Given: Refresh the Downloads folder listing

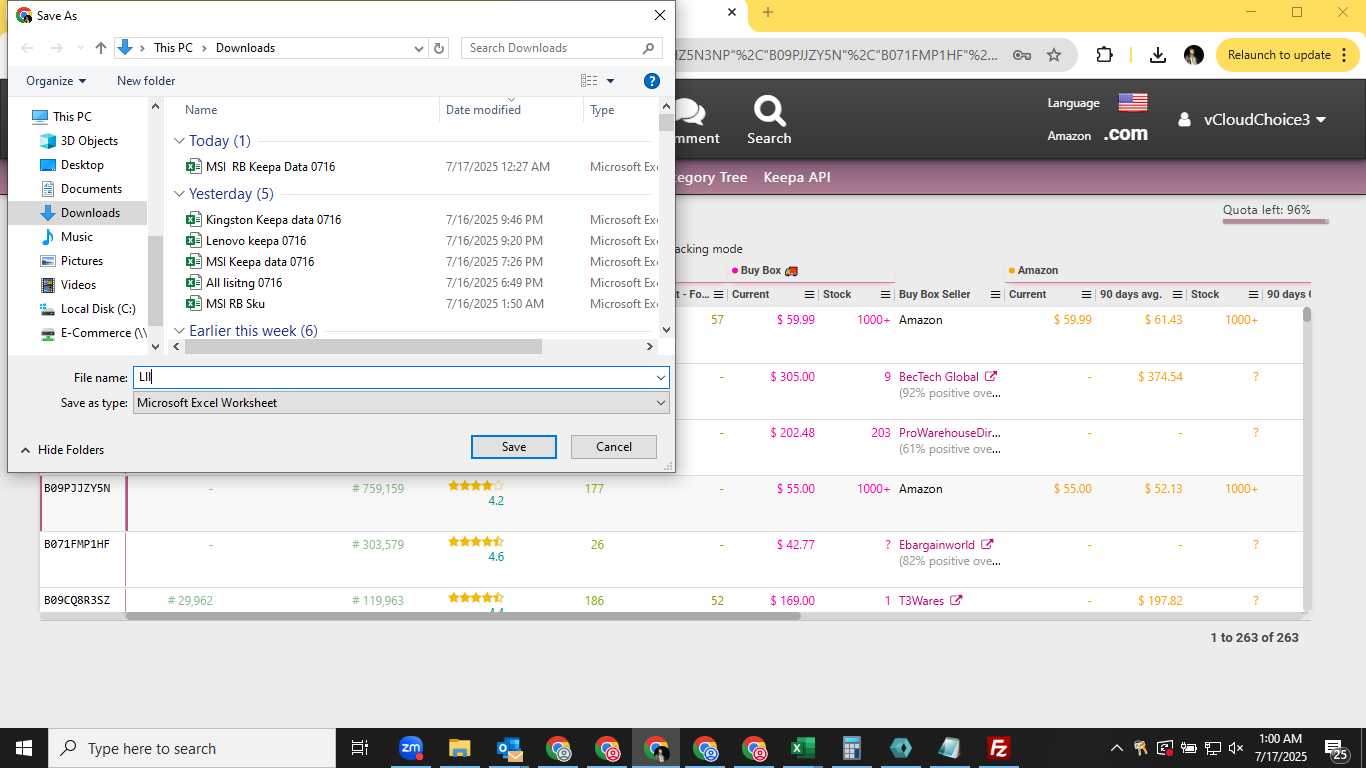Looking at the screenshot, I should click(439, 48).
